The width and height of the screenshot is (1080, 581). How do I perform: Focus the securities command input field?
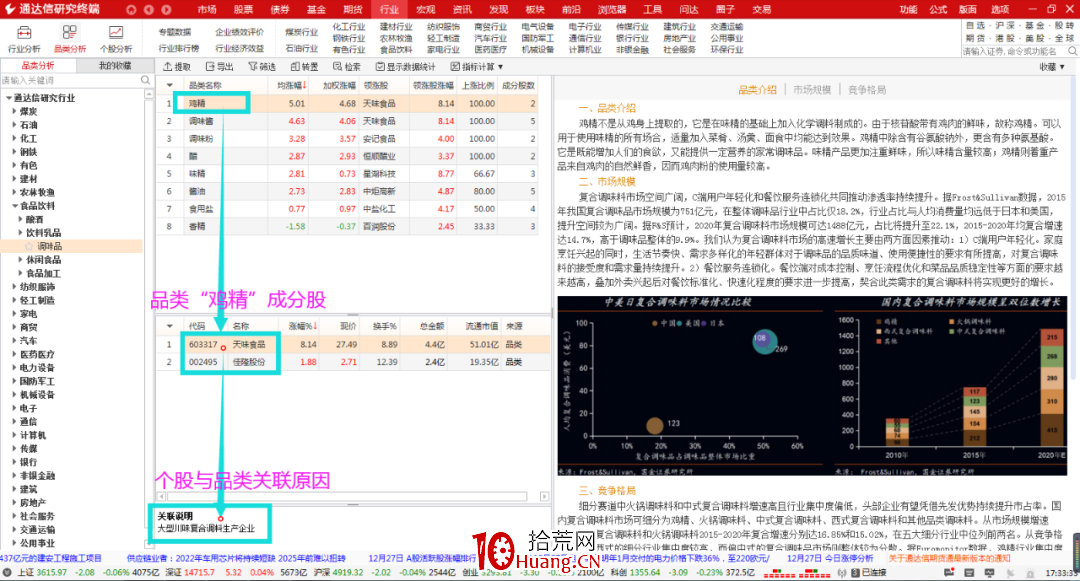tap(1014, 52)
